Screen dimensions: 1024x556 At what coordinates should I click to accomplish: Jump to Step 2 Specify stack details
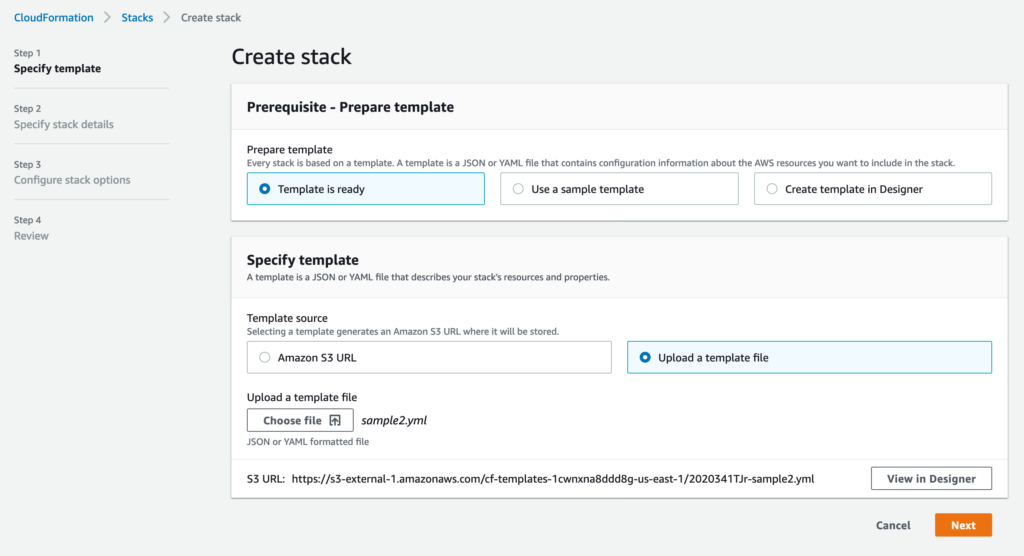63,125
